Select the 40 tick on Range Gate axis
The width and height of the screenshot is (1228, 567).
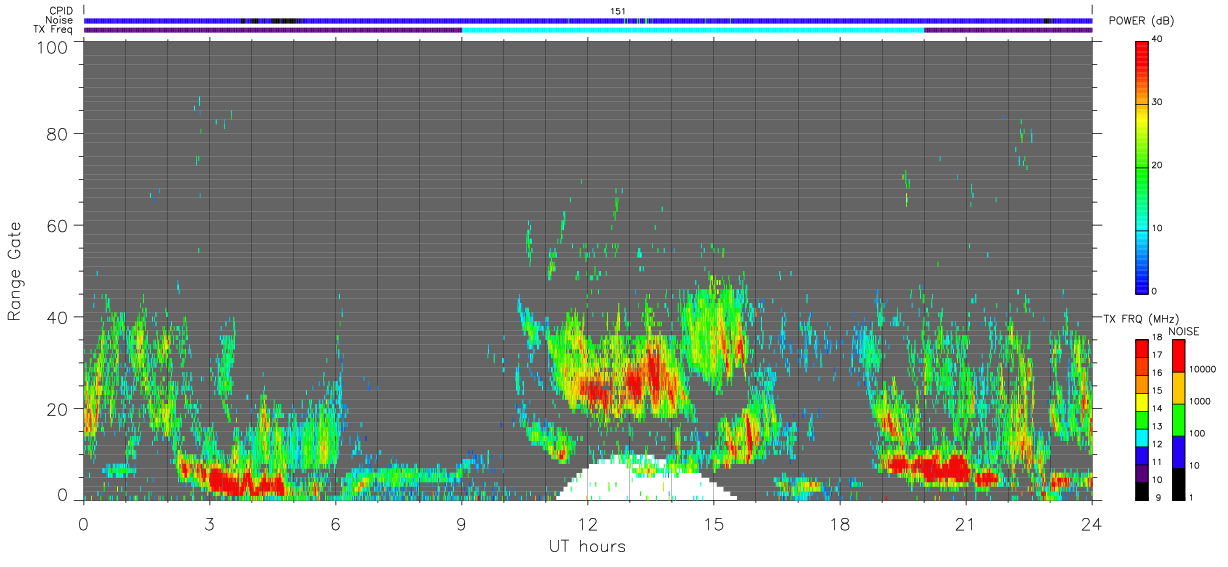[58, 317]
